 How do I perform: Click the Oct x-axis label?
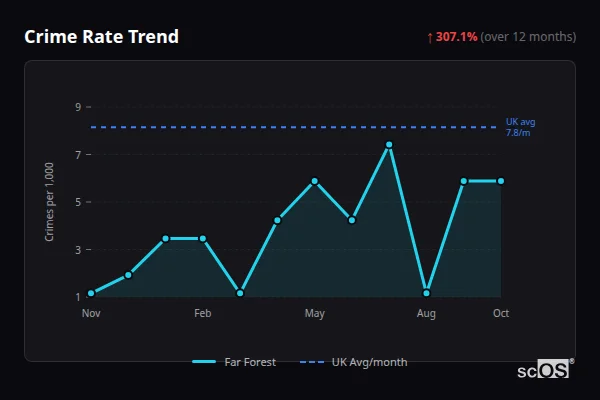pos(501,313)
